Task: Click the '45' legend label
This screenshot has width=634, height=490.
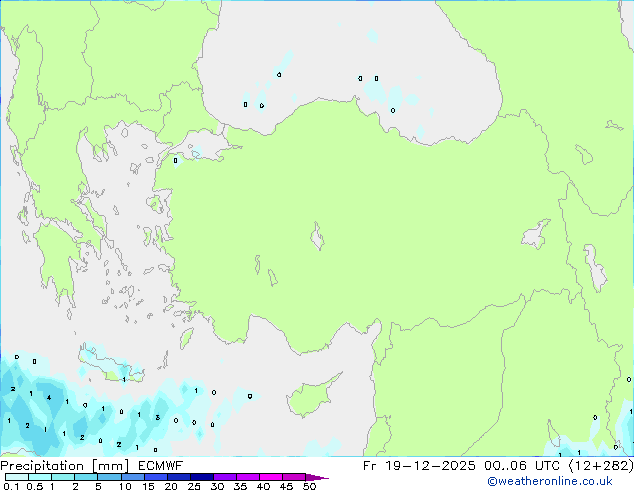Action: tap(286, 486)
